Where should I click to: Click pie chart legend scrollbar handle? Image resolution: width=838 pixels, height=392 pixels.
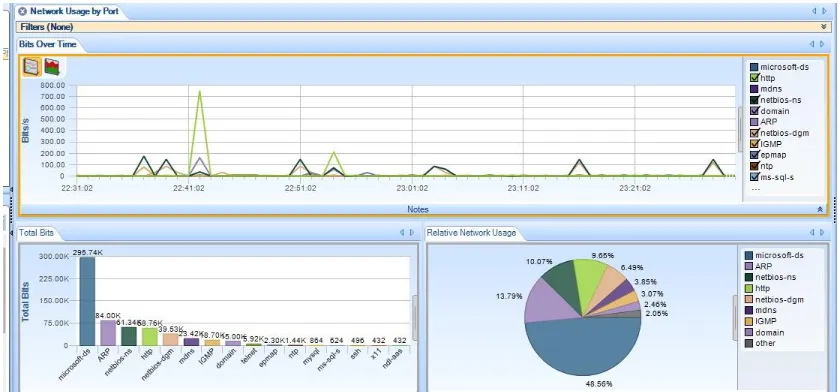pyautogui.click(x=735, y=318)
